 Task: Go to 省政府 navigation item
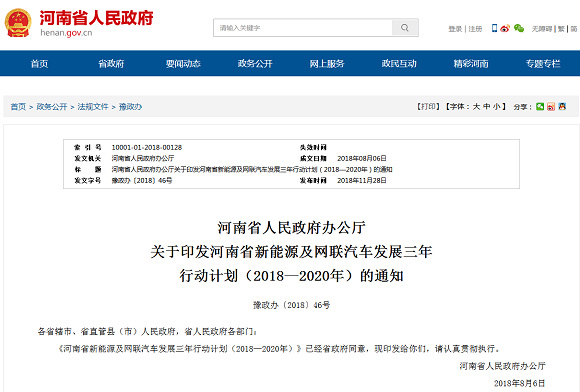[111, 64]
